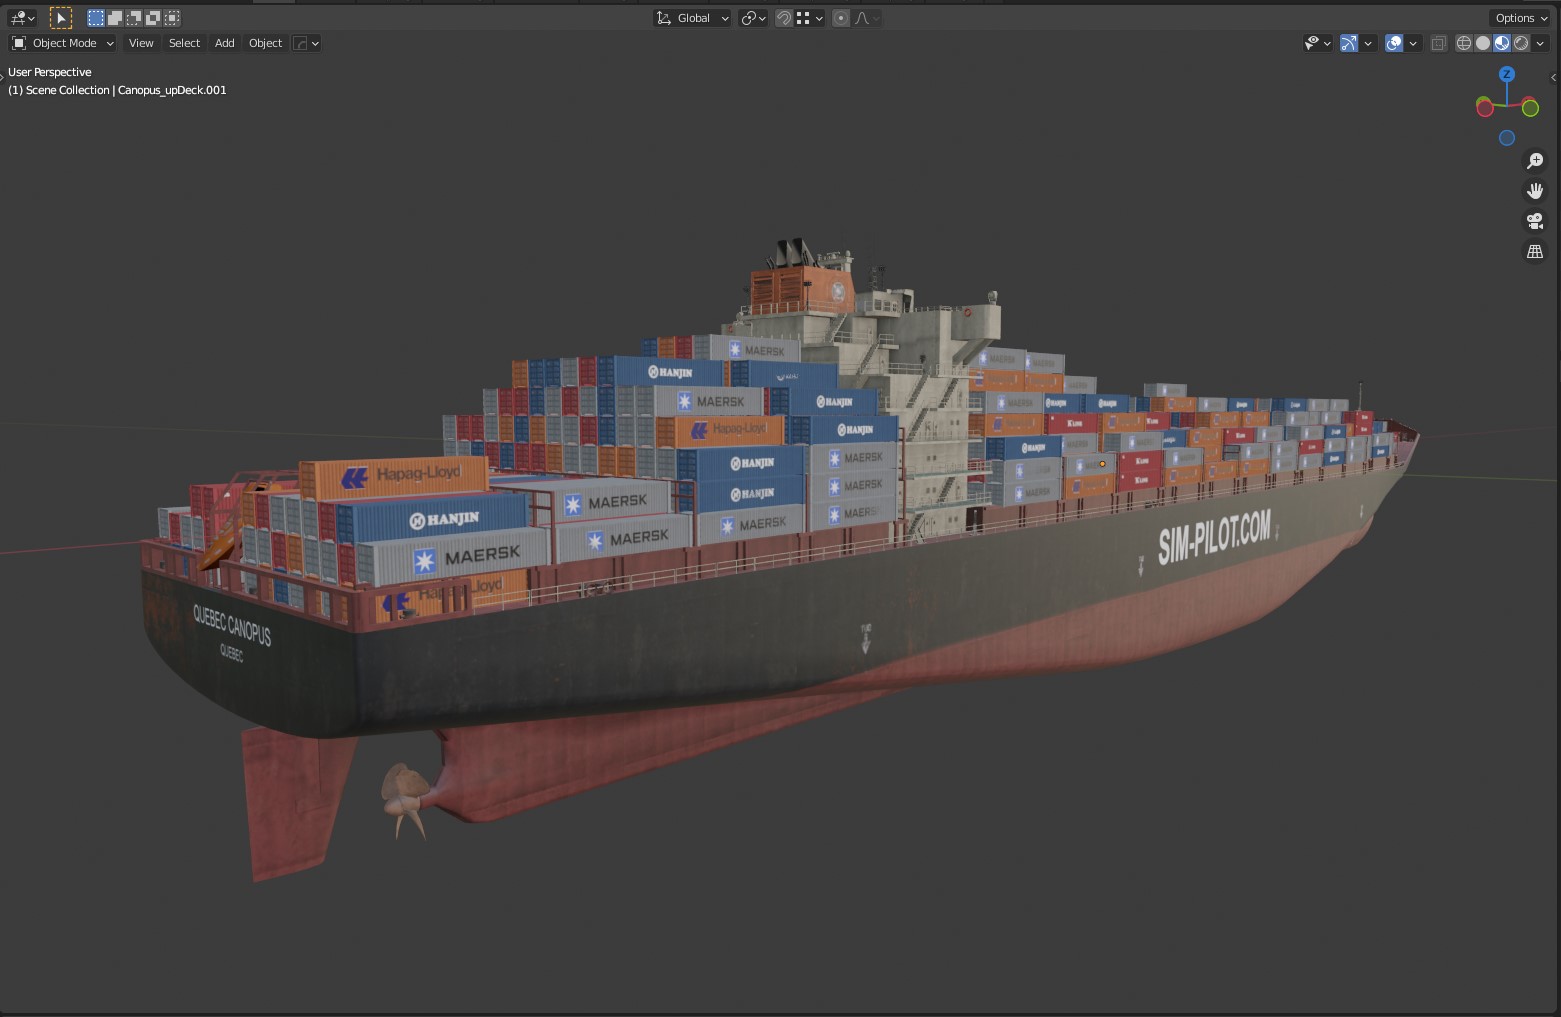Click the 'Scene Collection | Canopus_upDeck.001' label

(117, 90)
